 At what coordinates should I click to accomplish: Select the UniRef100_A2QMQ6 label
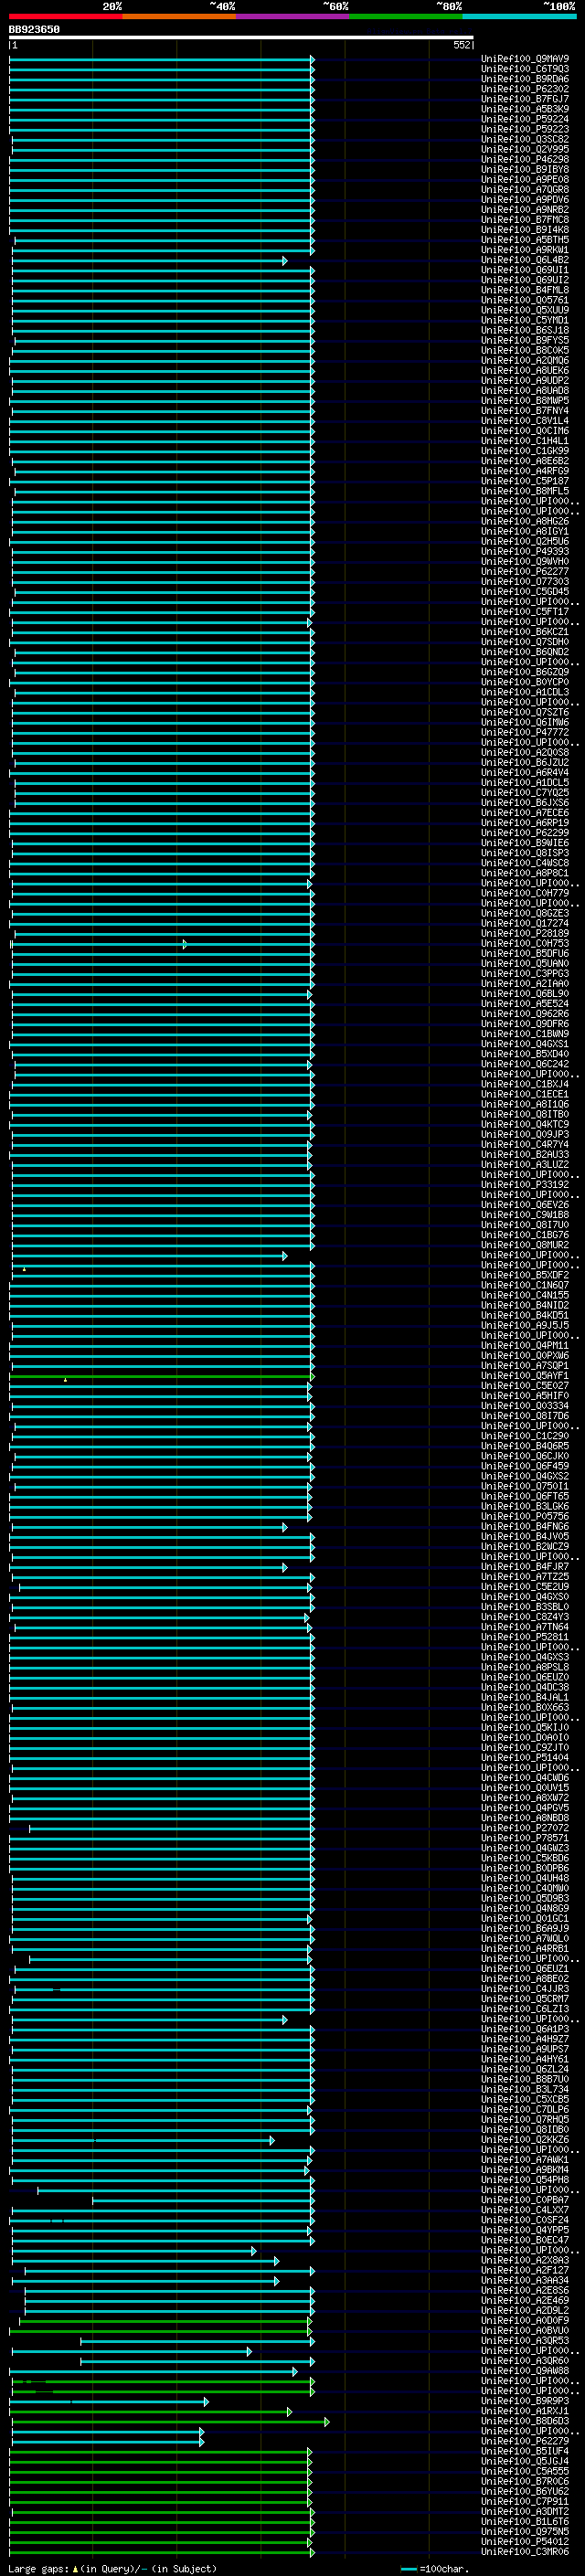point(525,360)
